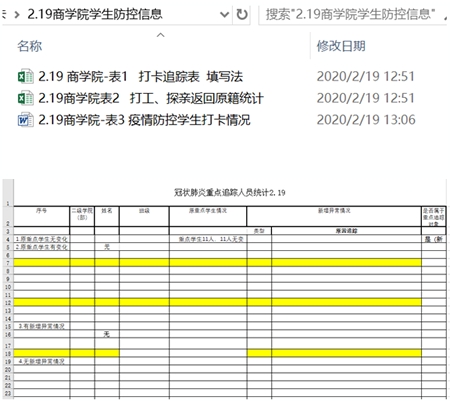Select cell 重点学生11人, 11人无变
450x401 pixels.
(x=208, y=239)
